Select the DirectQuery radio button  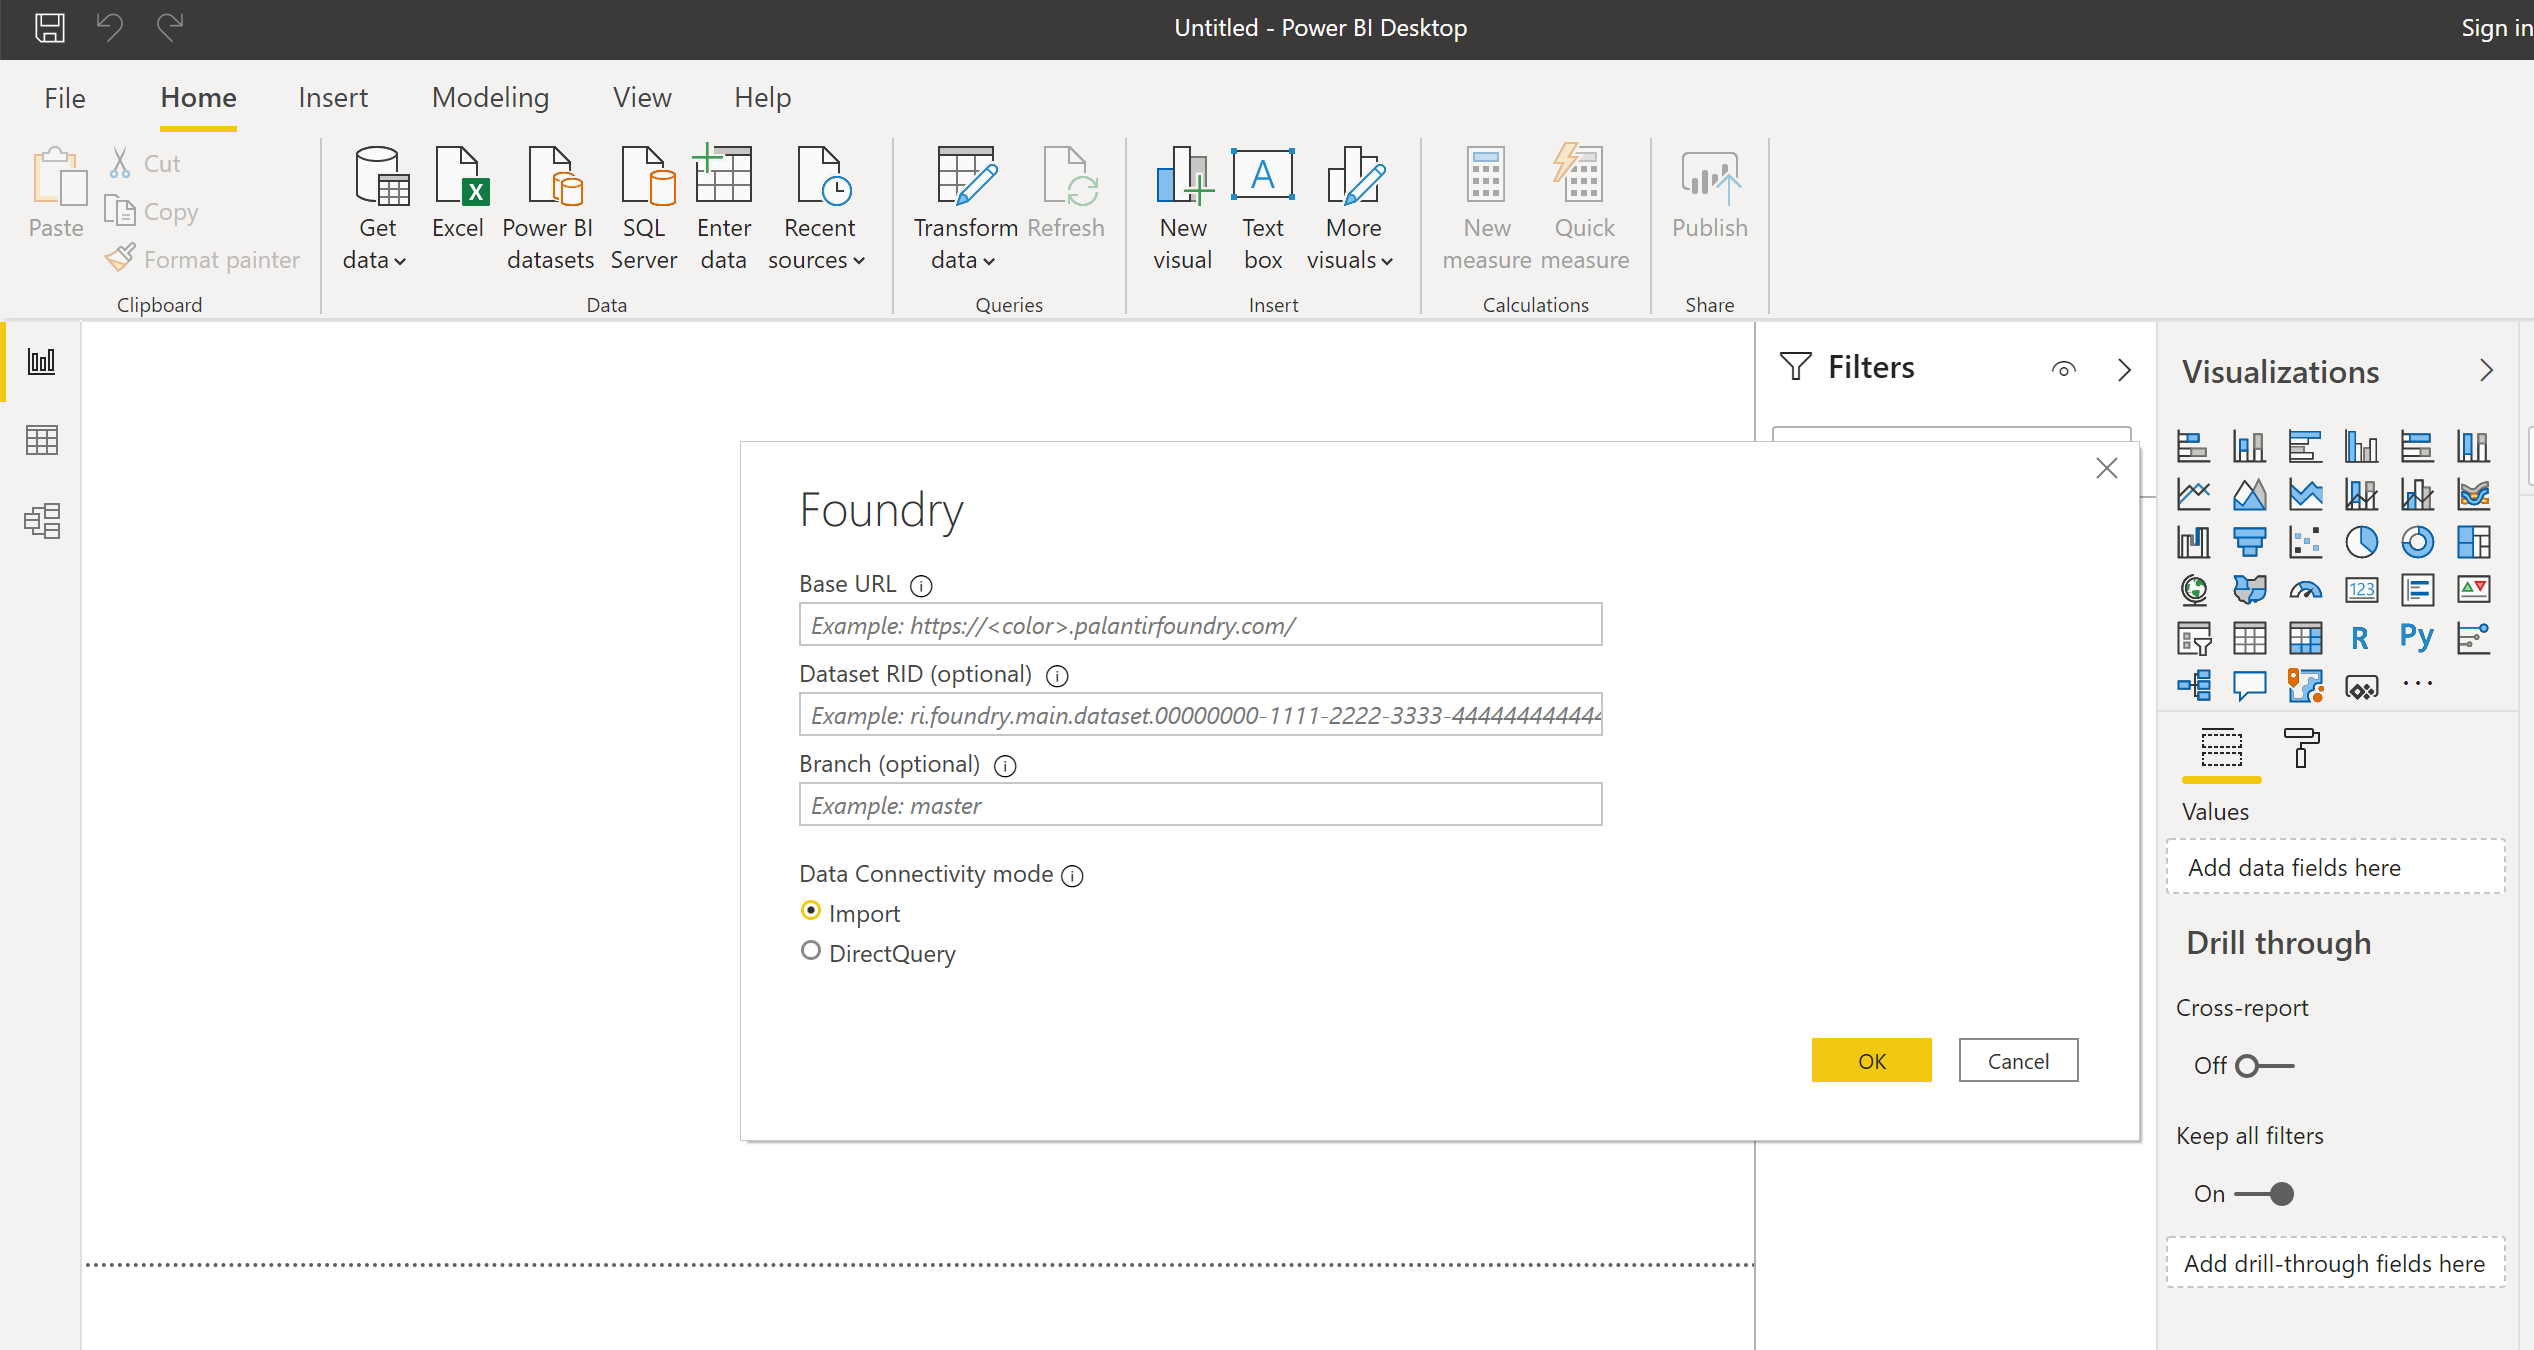pos(811,951)
